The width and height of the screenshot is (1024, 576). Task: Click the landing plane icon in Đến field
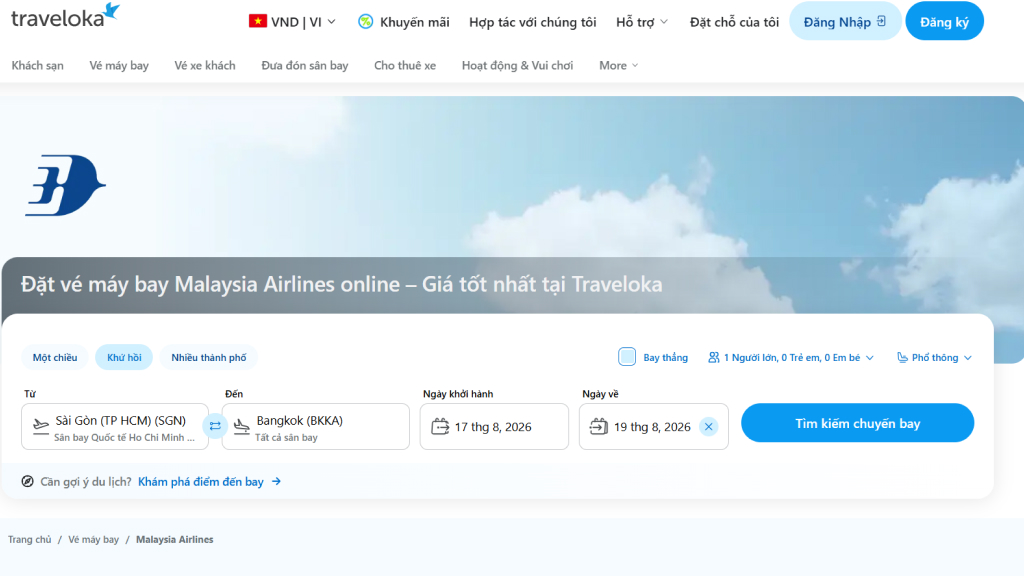point(242,426)
